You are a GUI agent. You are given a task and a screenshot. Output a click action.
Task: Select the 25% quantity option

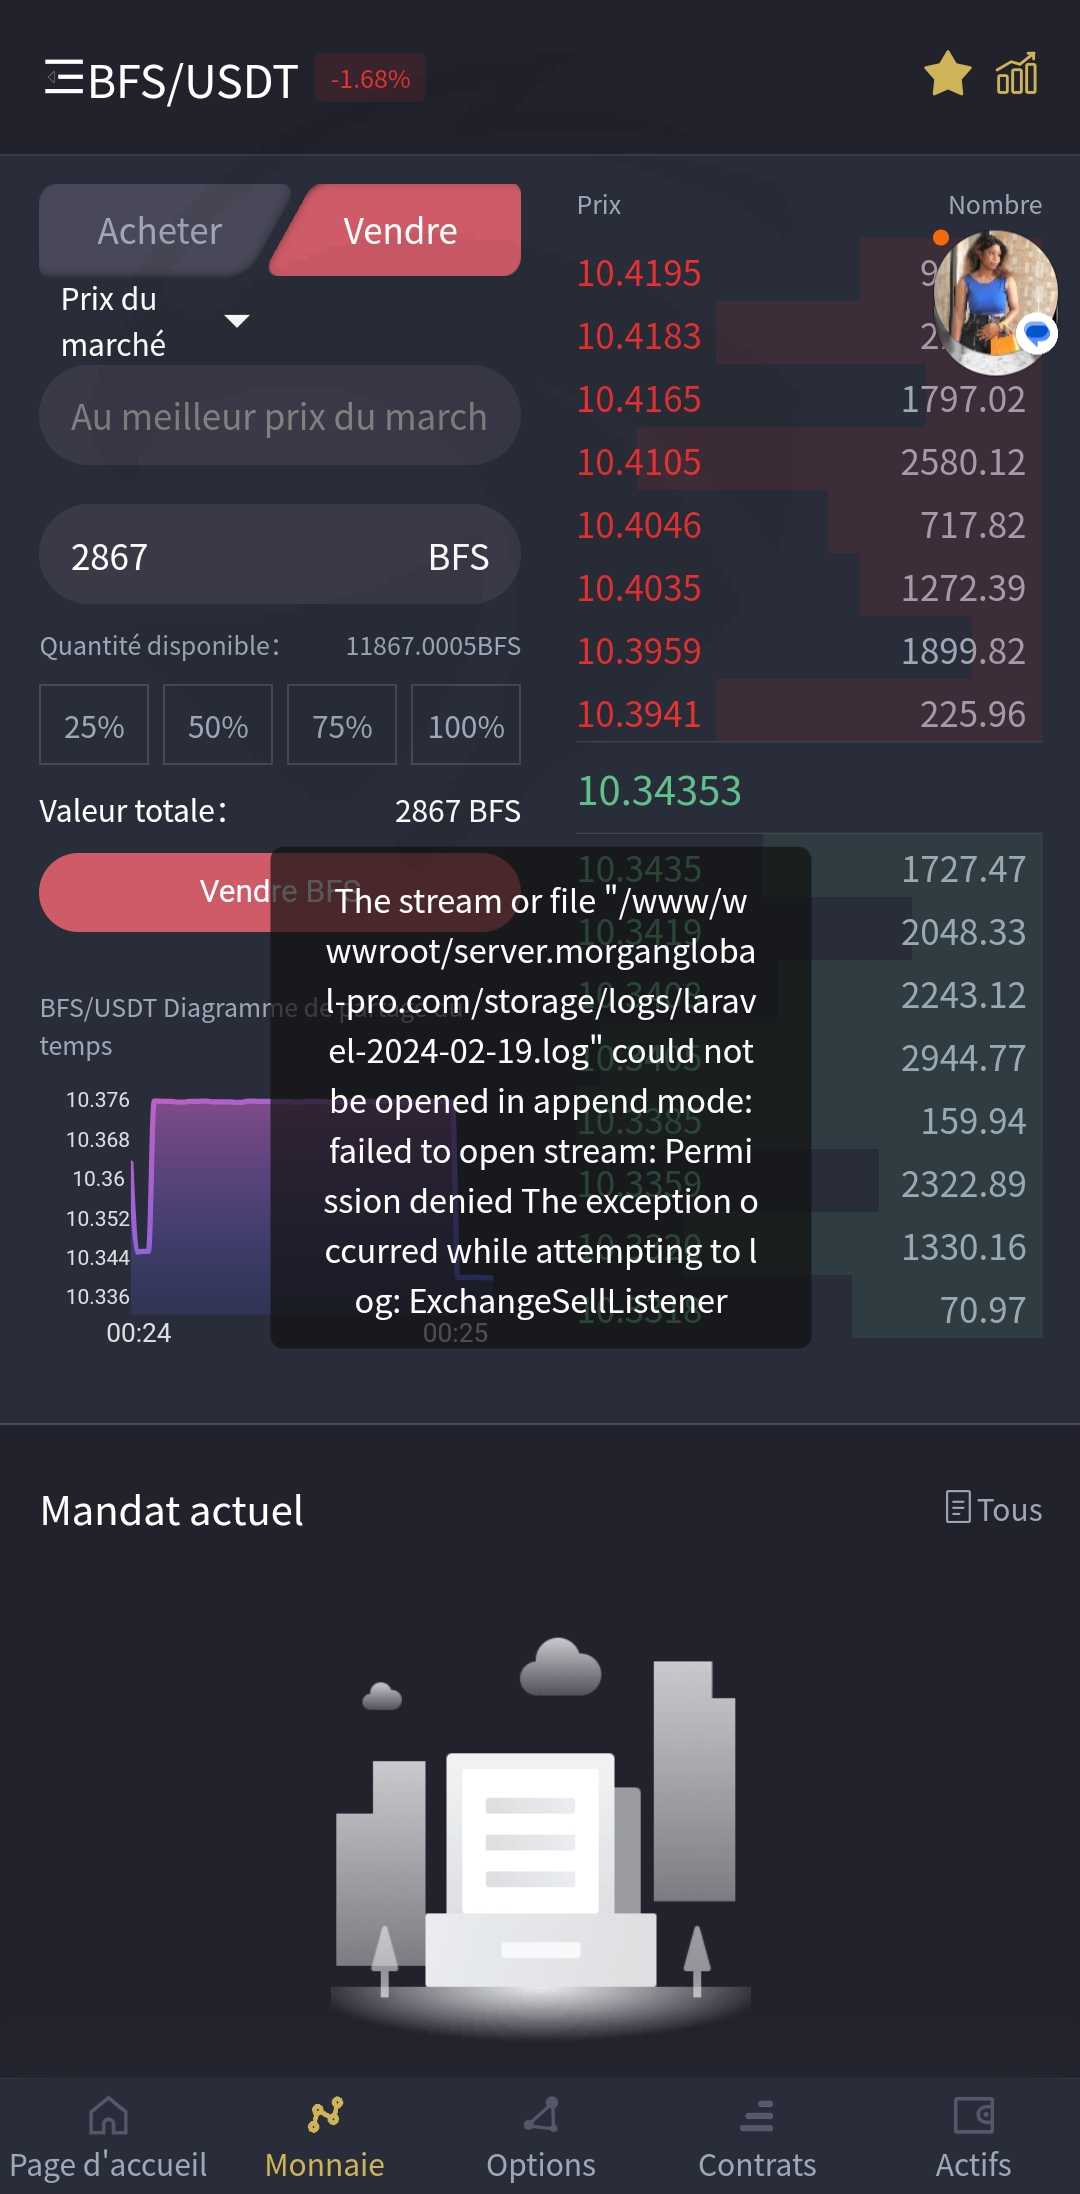(x=94, y=725)
